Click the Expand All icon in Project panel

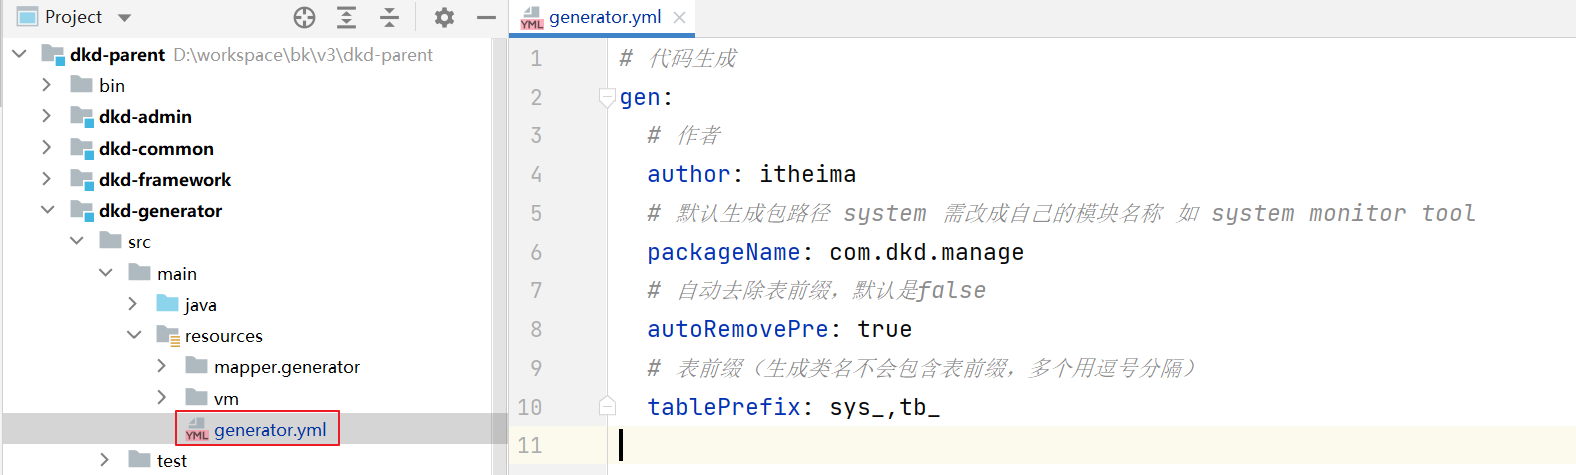(x=346, y=17)
